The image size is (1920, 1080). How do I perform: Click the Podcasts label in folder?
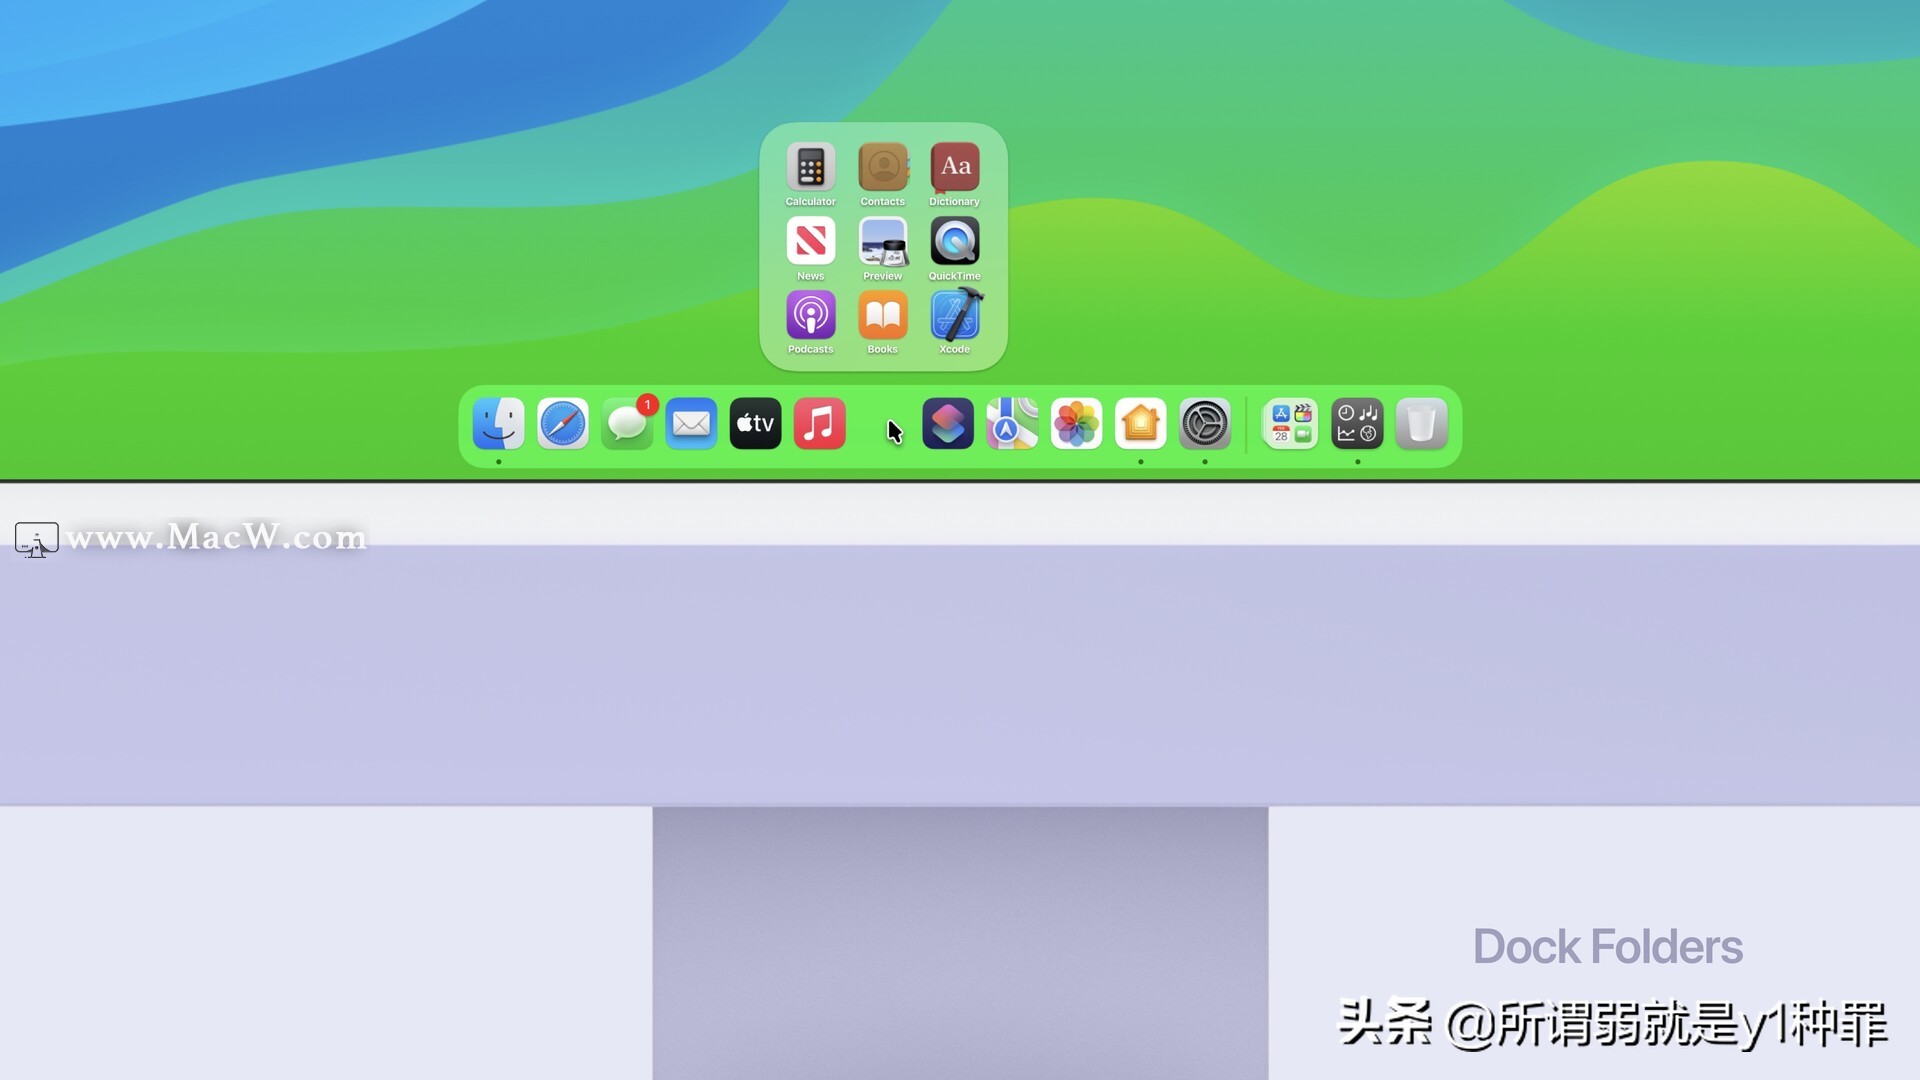pyautogui.click(x=810, y=349)
